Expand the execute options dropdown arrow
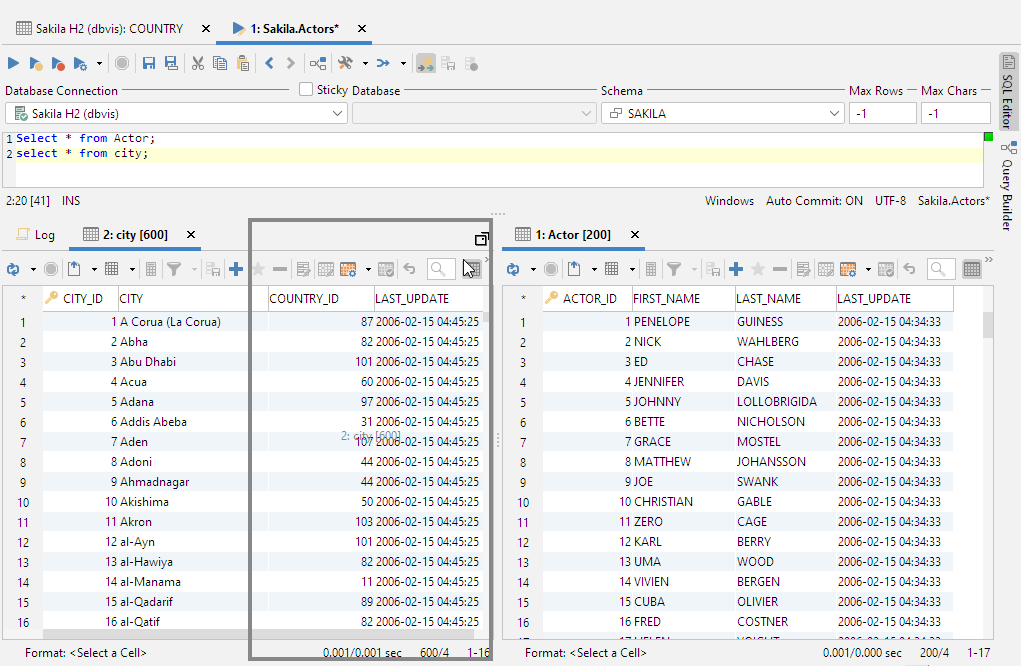 coord(99,63)
